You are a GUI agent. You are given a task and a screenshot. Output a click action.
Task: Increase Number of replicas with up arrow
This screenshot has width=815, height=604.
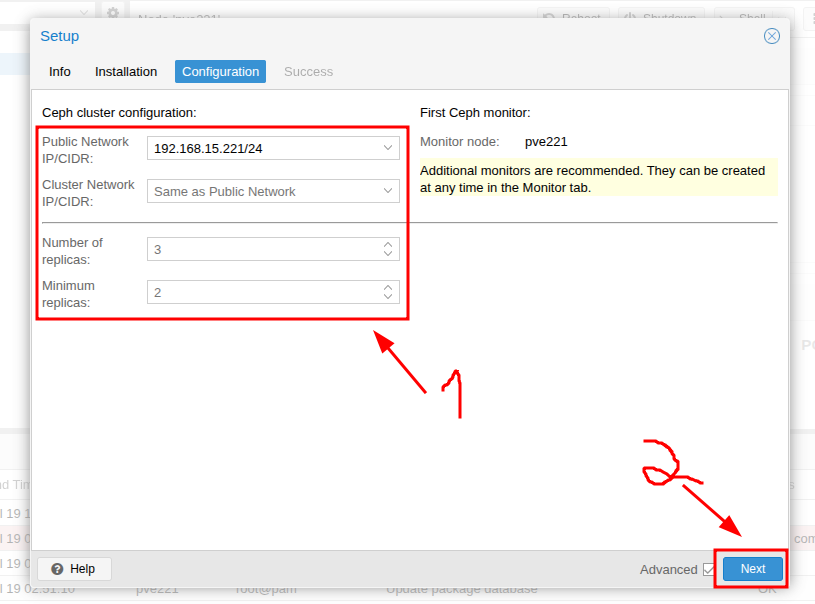click(x=388, y=244)
